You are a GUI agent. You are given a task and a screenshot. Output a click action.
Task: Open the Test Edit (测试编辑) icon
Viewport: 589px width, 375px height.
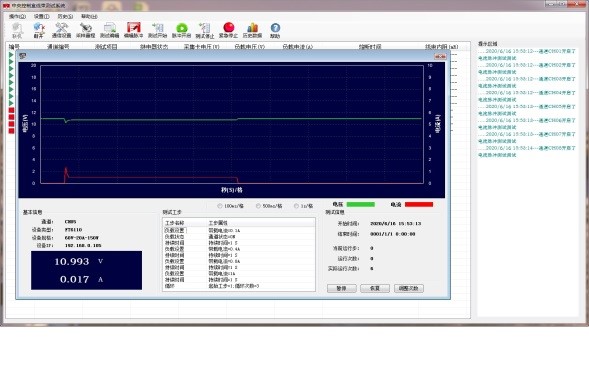[x=110, y=30]
